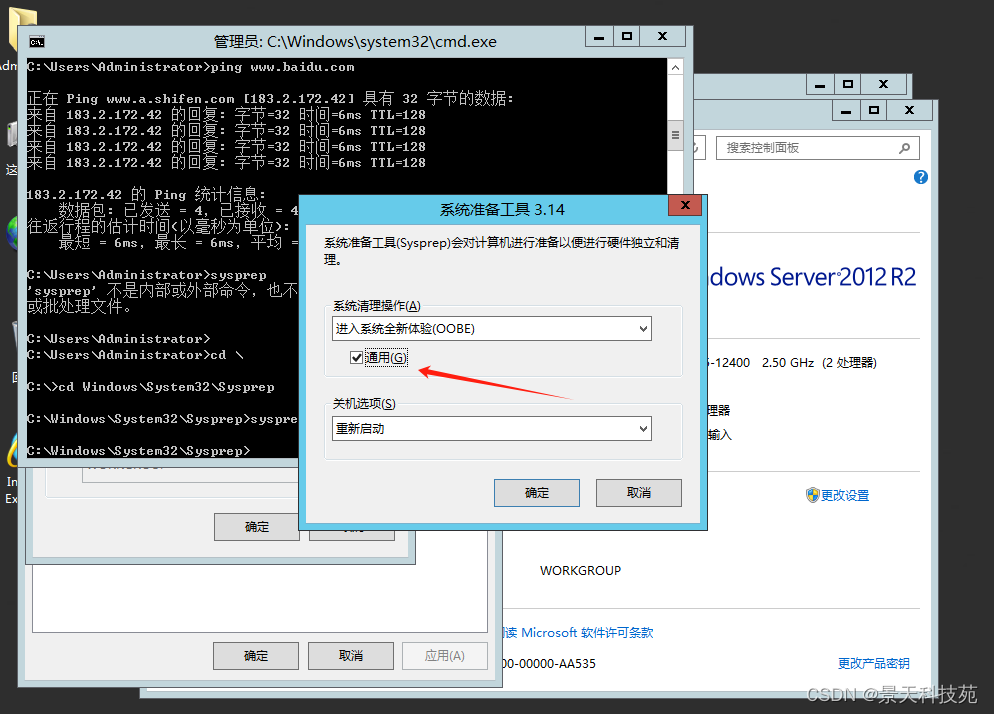Screen dimensions: 994x714
Task: Click the ping www.baidu.com command line
Action: tap(190, 67)
